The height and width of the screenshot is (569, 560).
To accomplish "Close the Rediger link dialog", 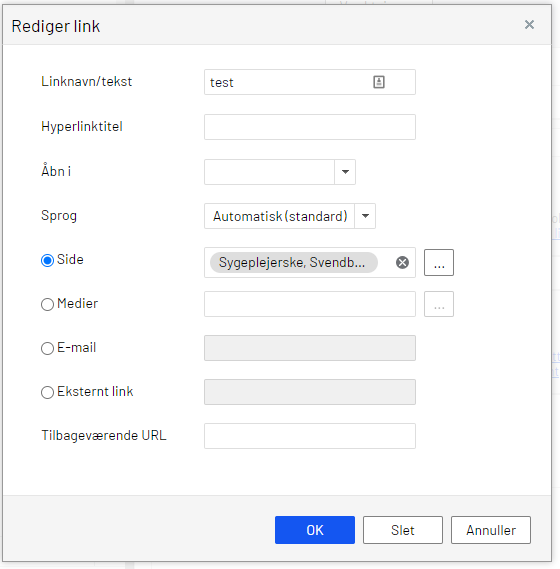I will pos(529,25).
